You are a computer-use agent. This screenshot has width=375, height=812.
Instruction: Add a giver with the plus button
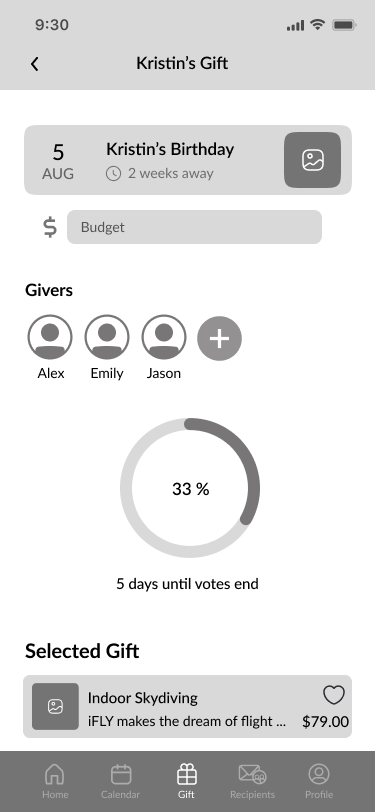[x=220, y=339]
